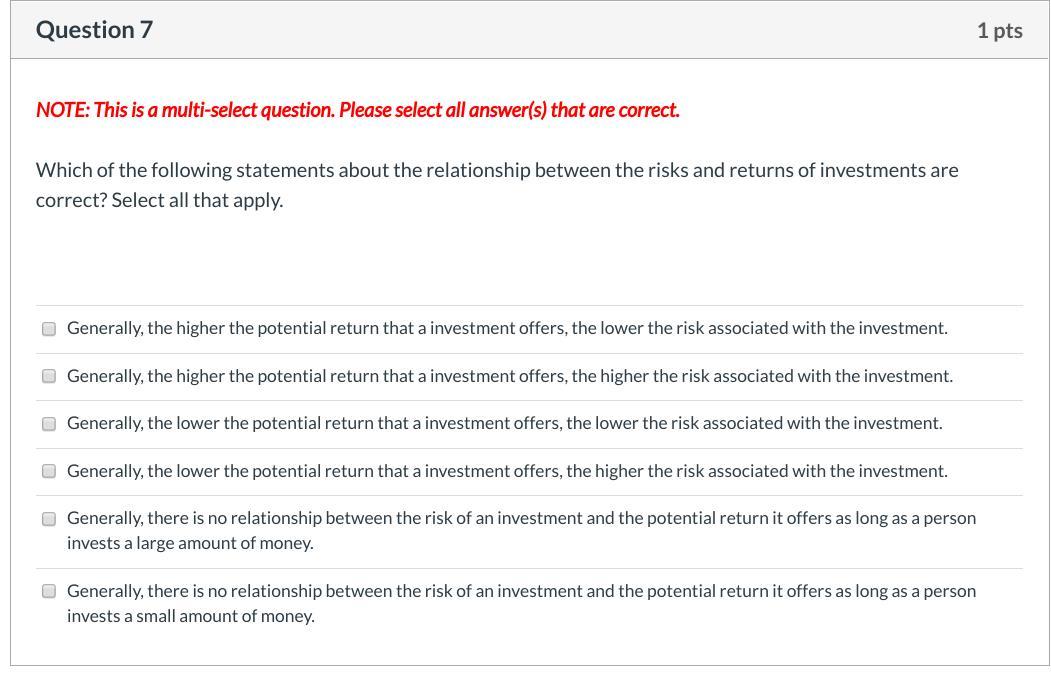Image resolution: width=1051 pixels, height=690 pixels.
Task: Tick checkbox for higher return, higher risk
Action: (x=49, y=376)
